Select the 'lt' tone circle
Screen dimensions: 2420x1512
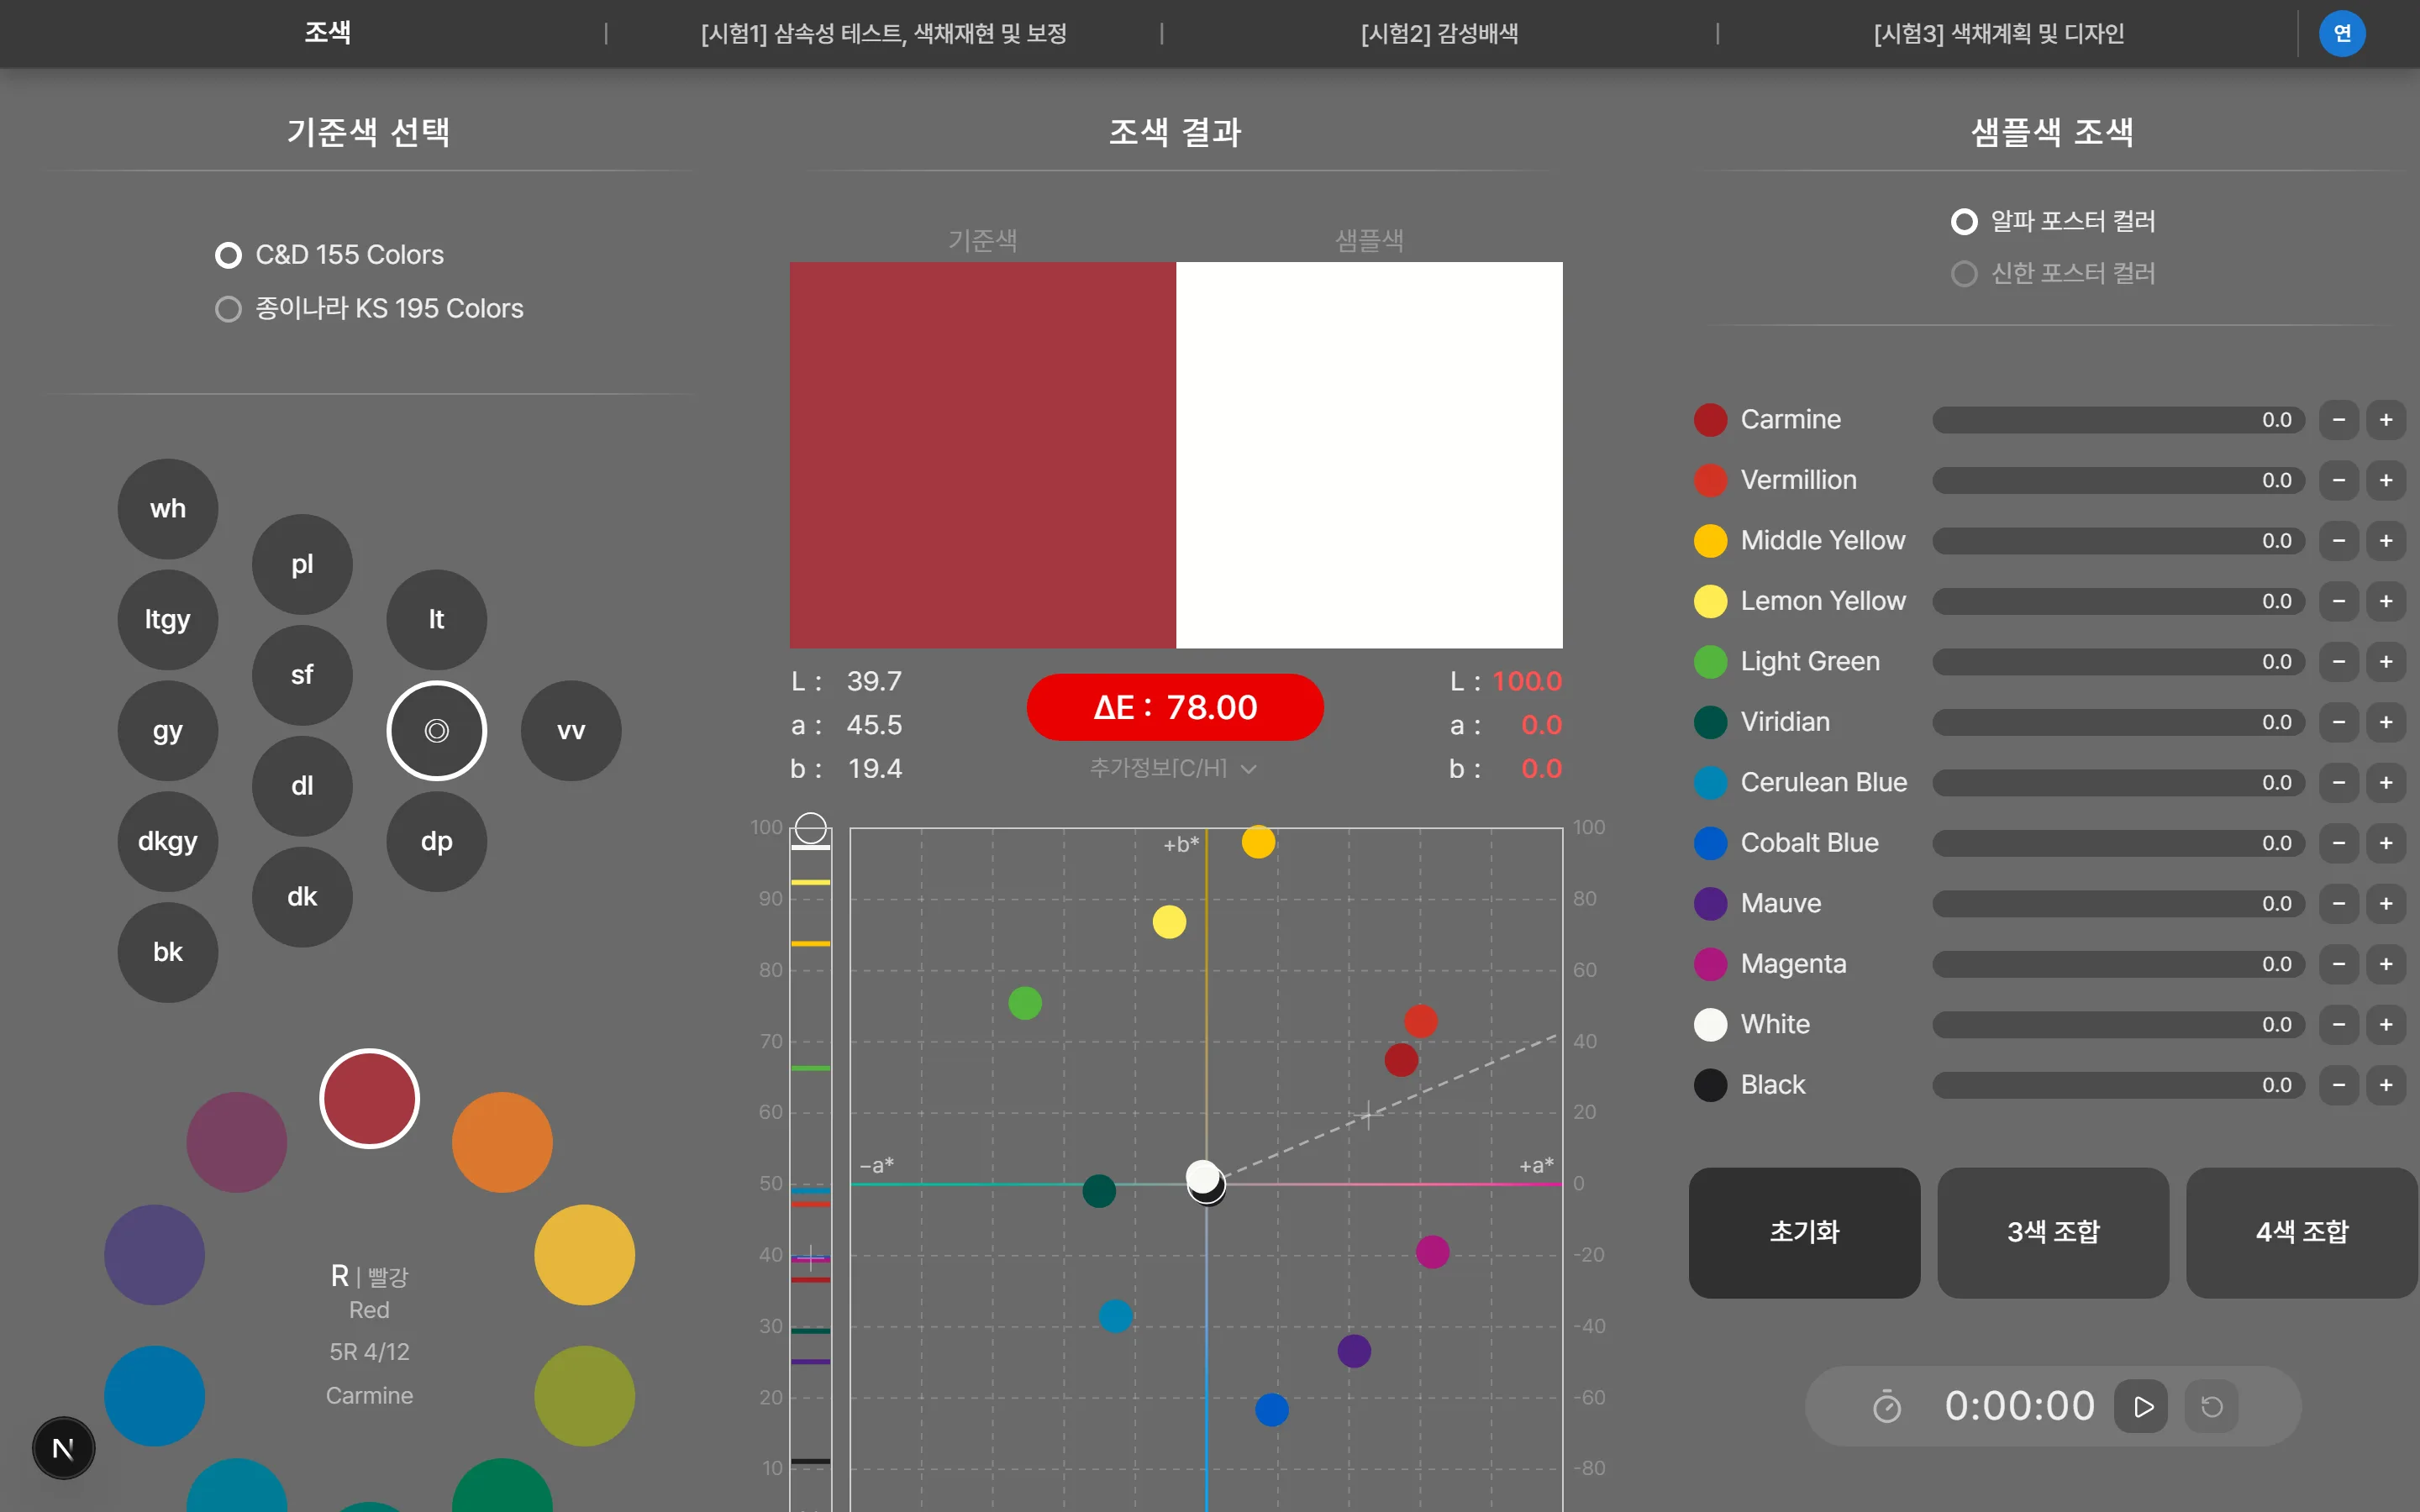tap(437, 620)
